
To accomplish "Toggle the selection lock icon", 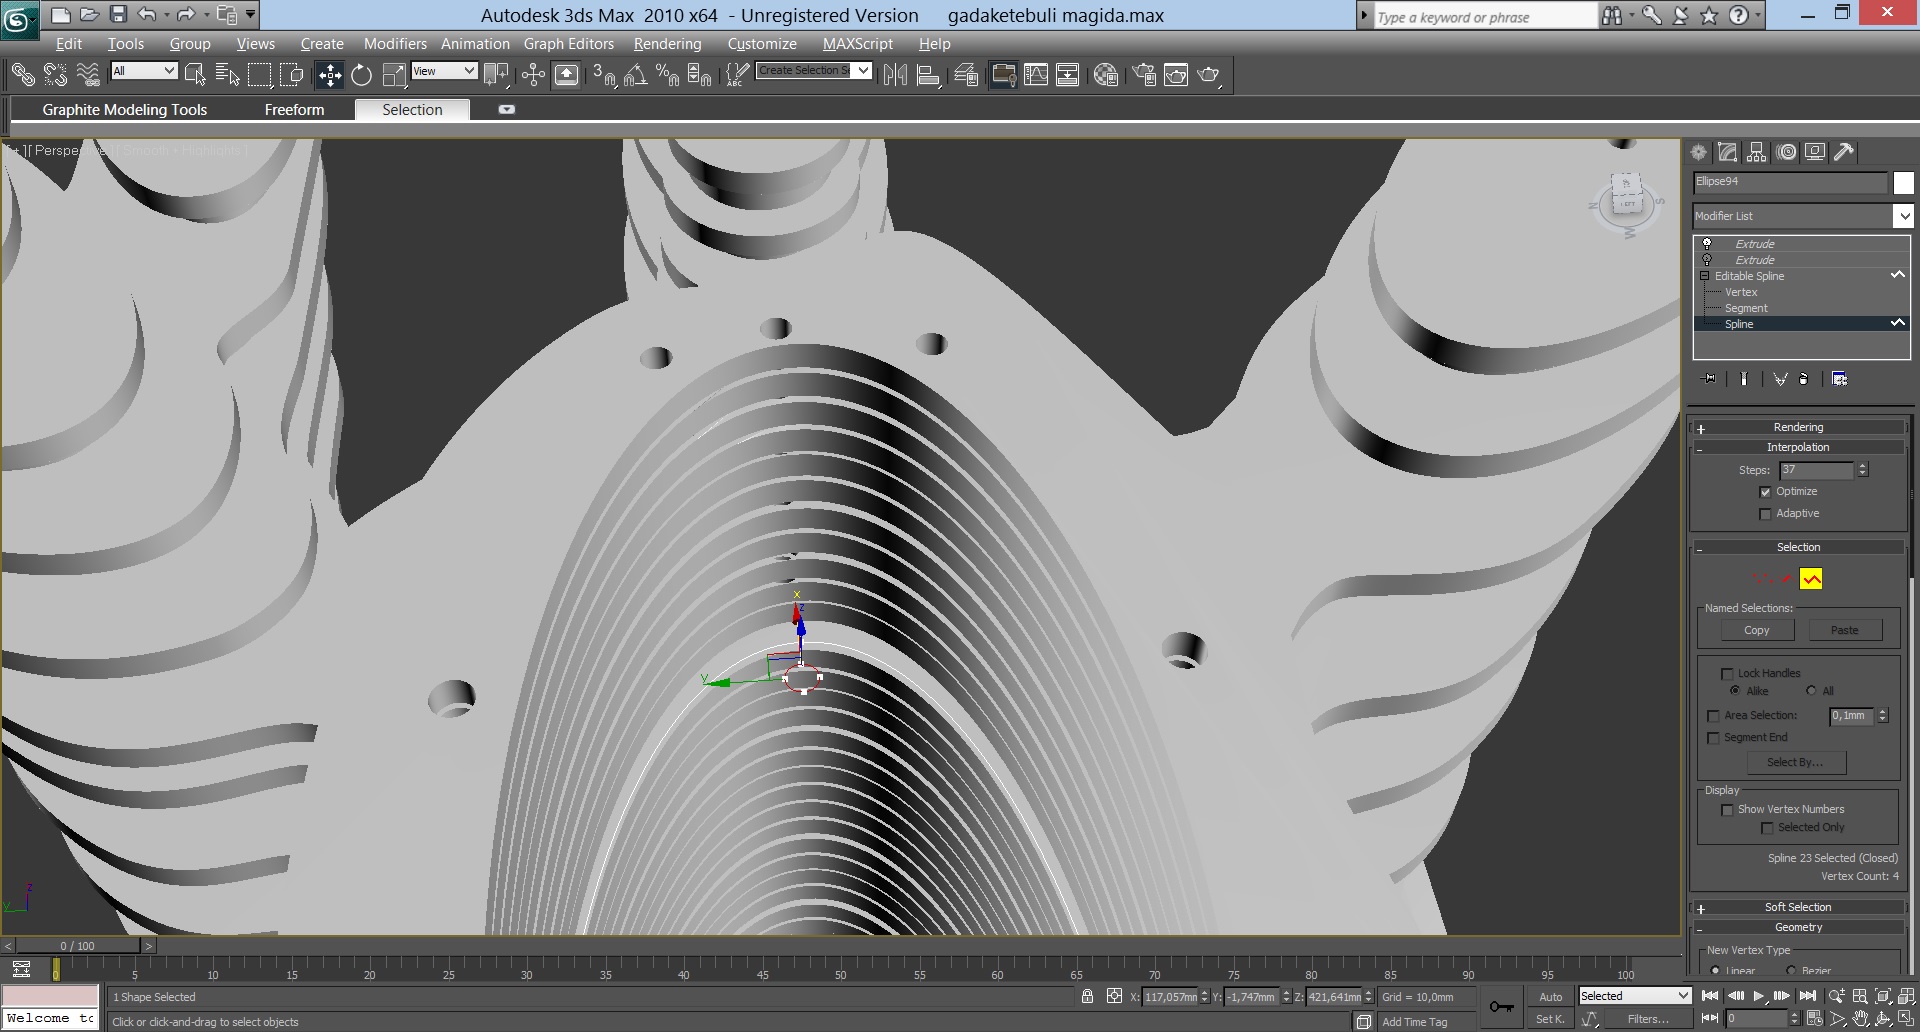I will (1087, 996).
